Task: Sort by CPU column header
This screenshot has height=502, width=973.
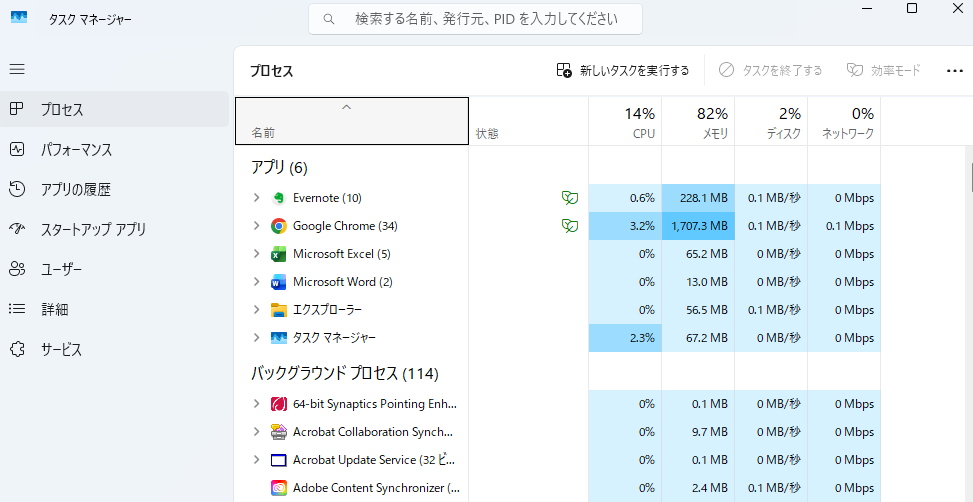Action: click(x=625, y=121)
